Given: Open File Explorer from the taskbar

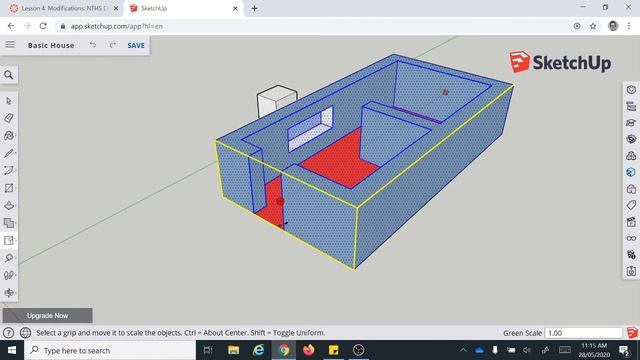Looking at the screenshot, I should pyautogui.click(x=233, y=350).
